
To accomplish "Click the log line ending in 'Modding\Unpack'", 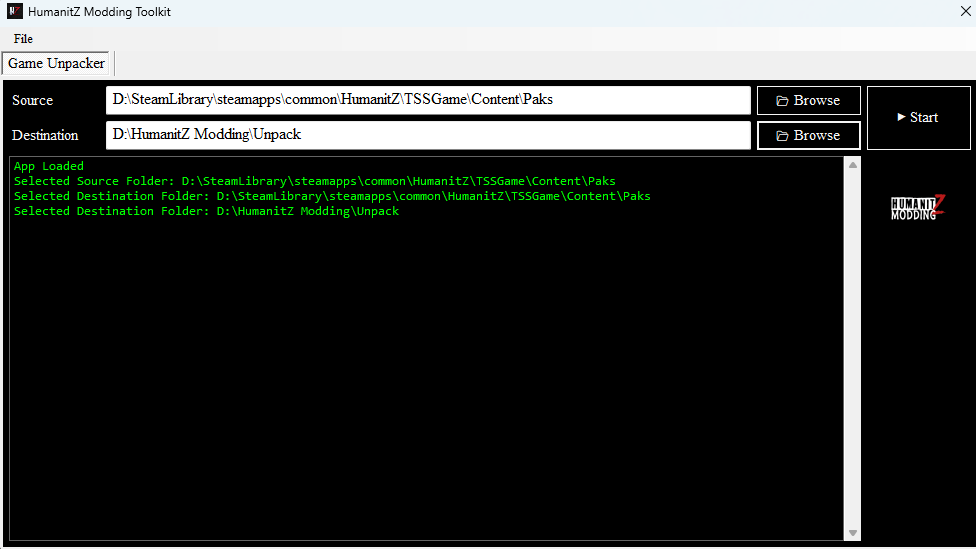I will [206, 211].
